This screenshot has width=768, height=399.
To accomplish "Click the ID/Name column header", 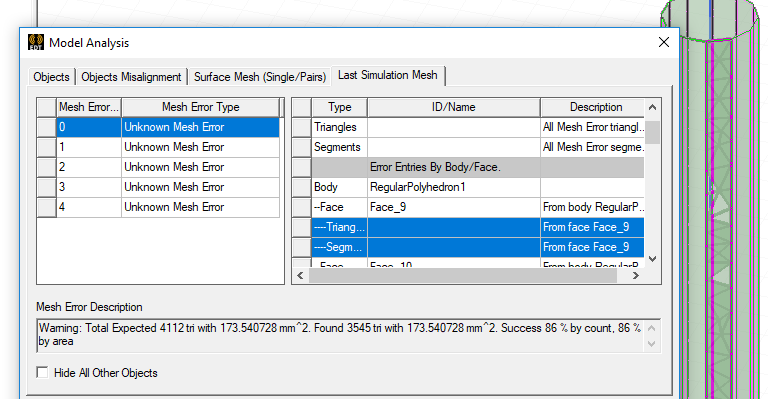I will (454, 107).
